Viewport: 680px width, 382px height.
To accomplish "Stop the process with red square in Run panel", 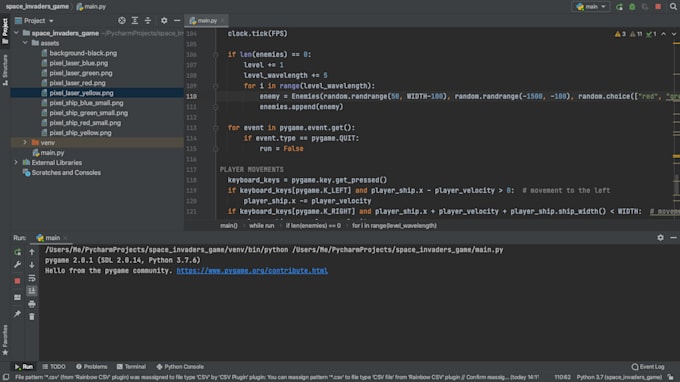I will (17, 281).
